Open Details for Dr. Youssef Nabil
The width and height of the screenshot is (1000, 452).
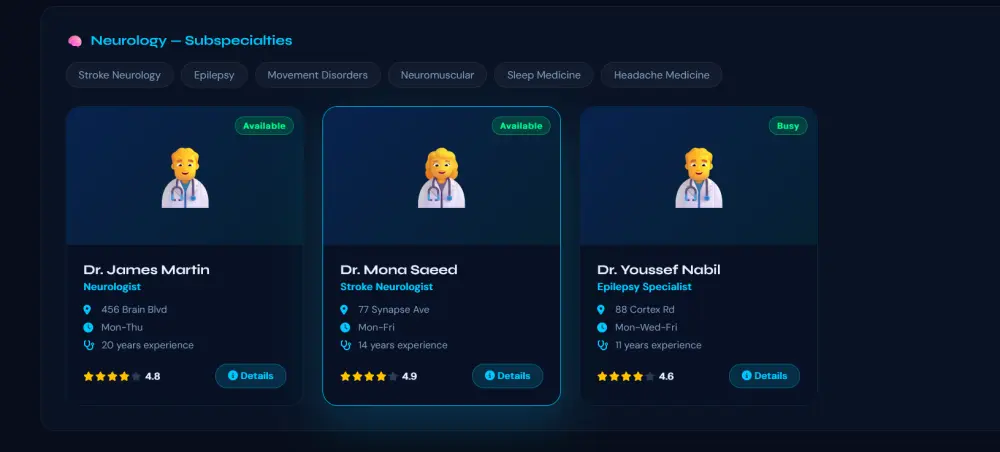764,376
